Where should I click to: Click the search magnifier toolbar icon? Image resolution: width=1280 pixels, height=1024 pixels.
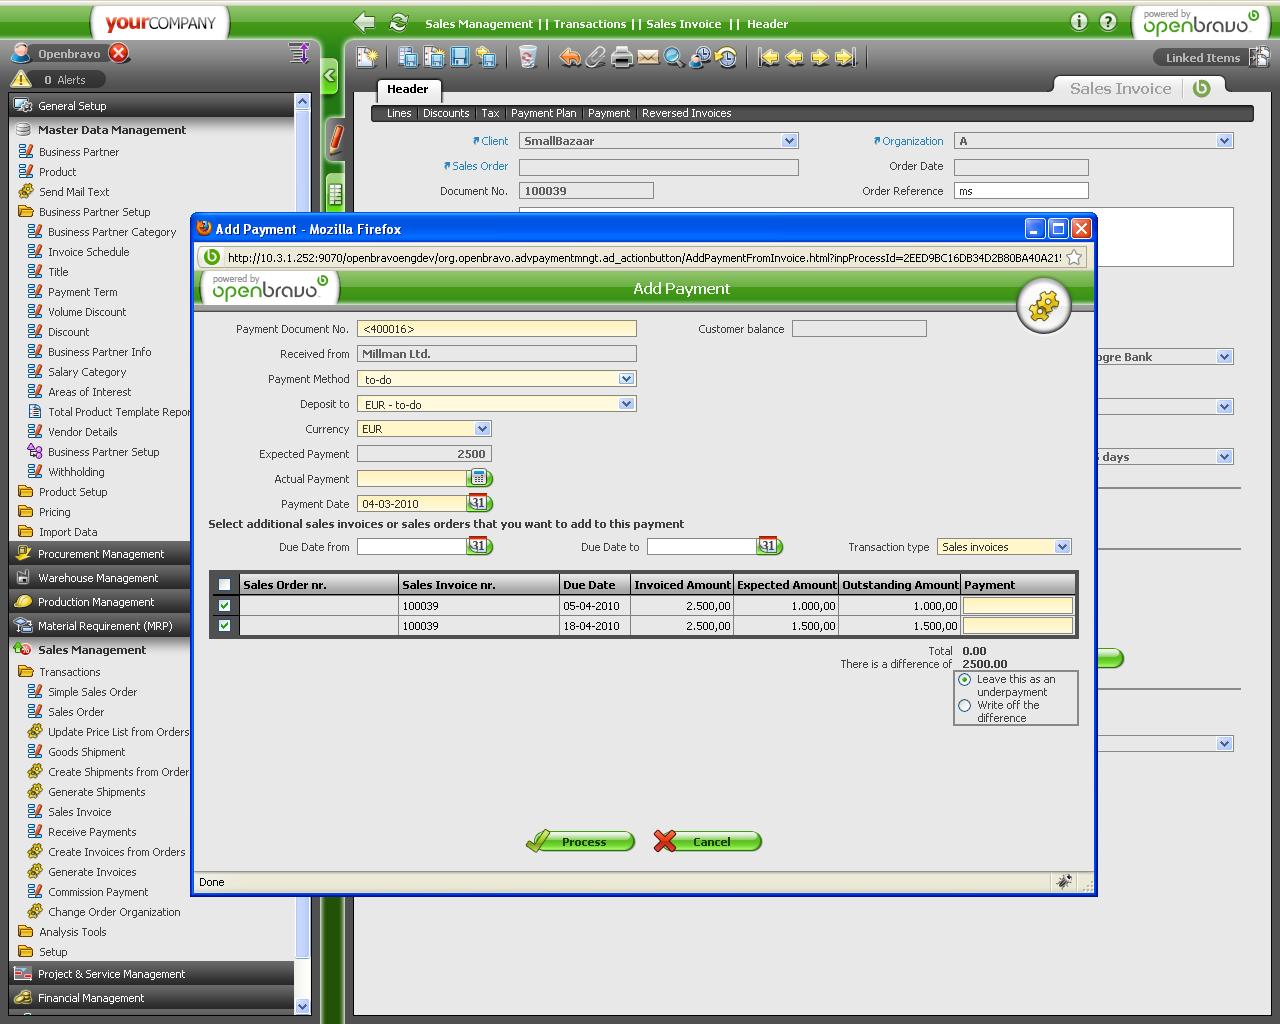tap(674, 58)
